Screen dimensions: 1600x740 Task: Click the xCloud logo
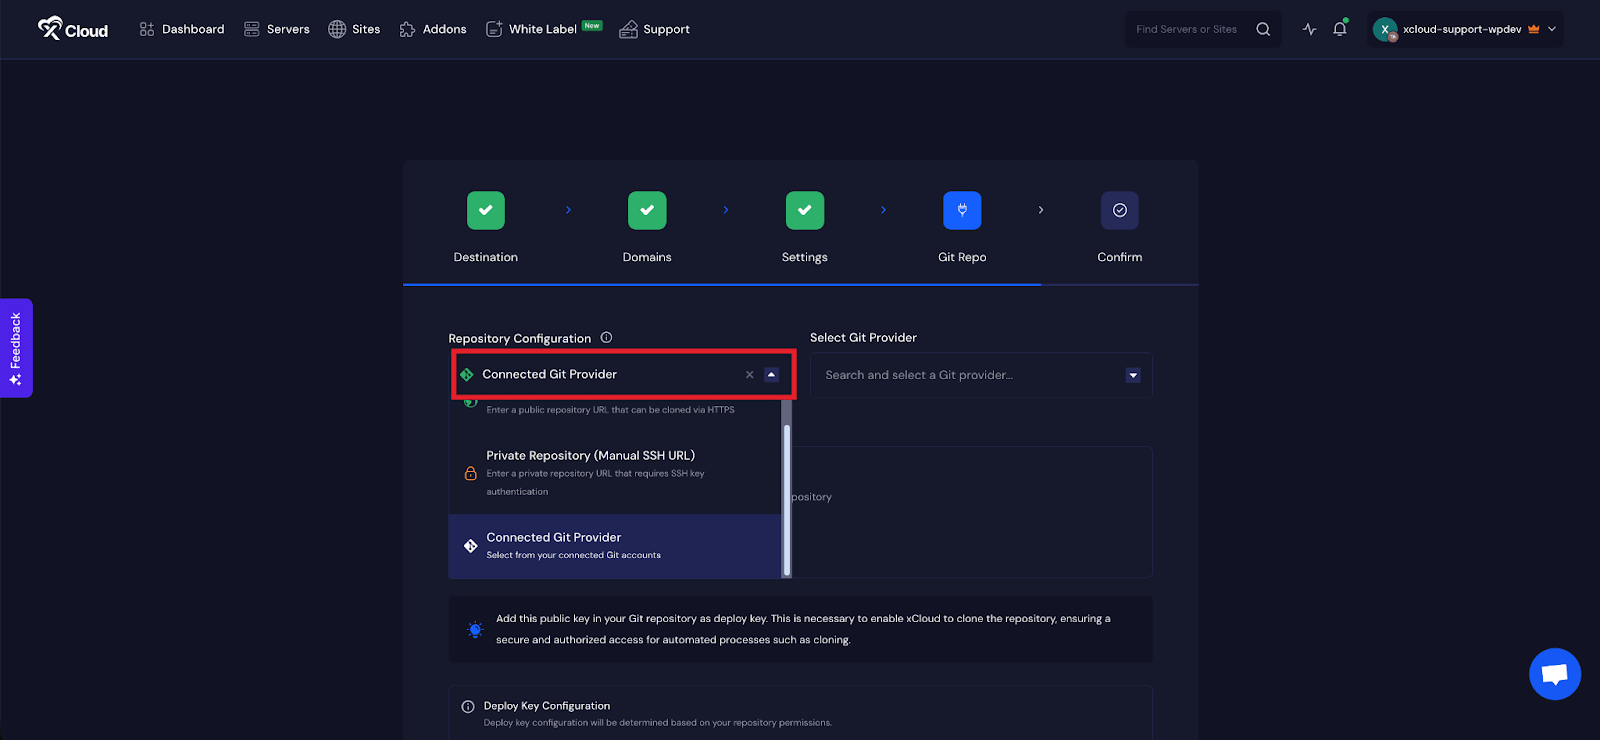click(x=73, y=29)
